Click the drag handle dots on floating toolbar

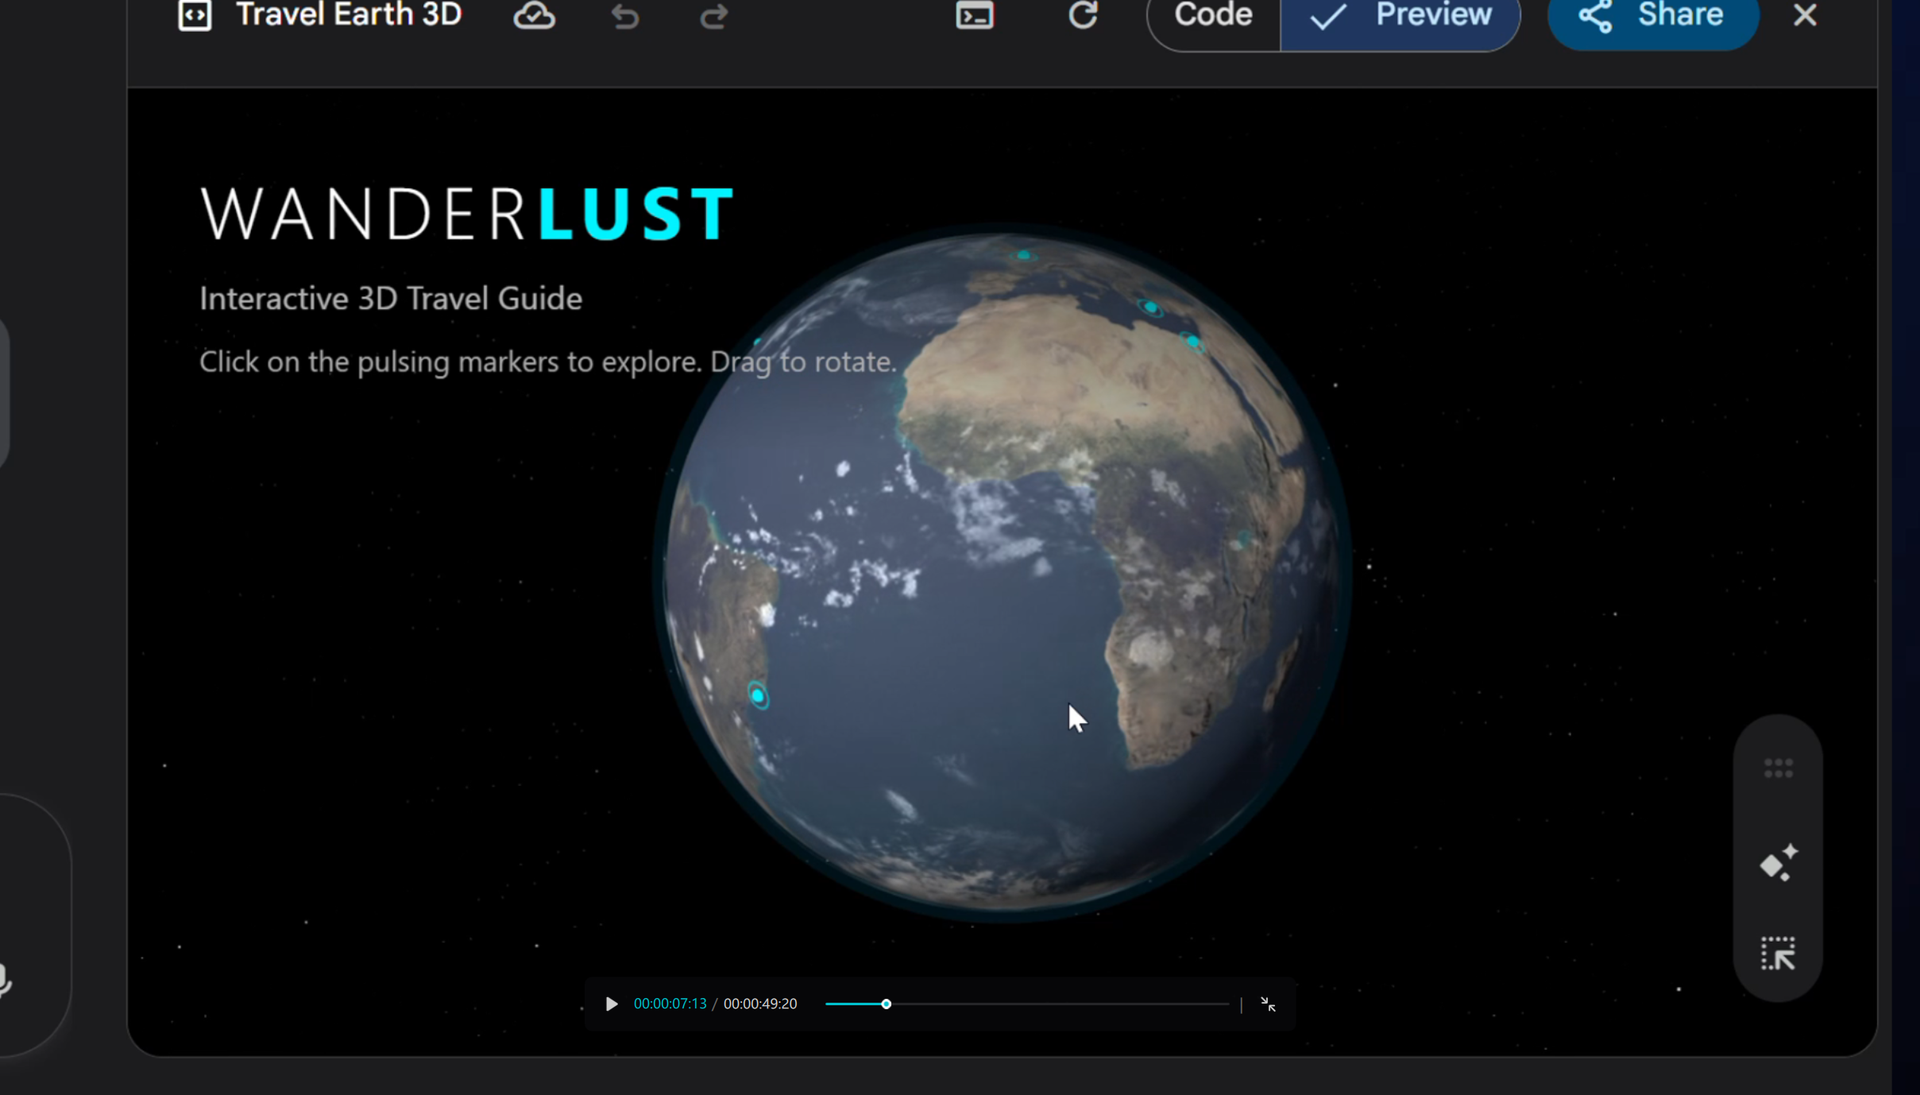tap(1778, 768)
